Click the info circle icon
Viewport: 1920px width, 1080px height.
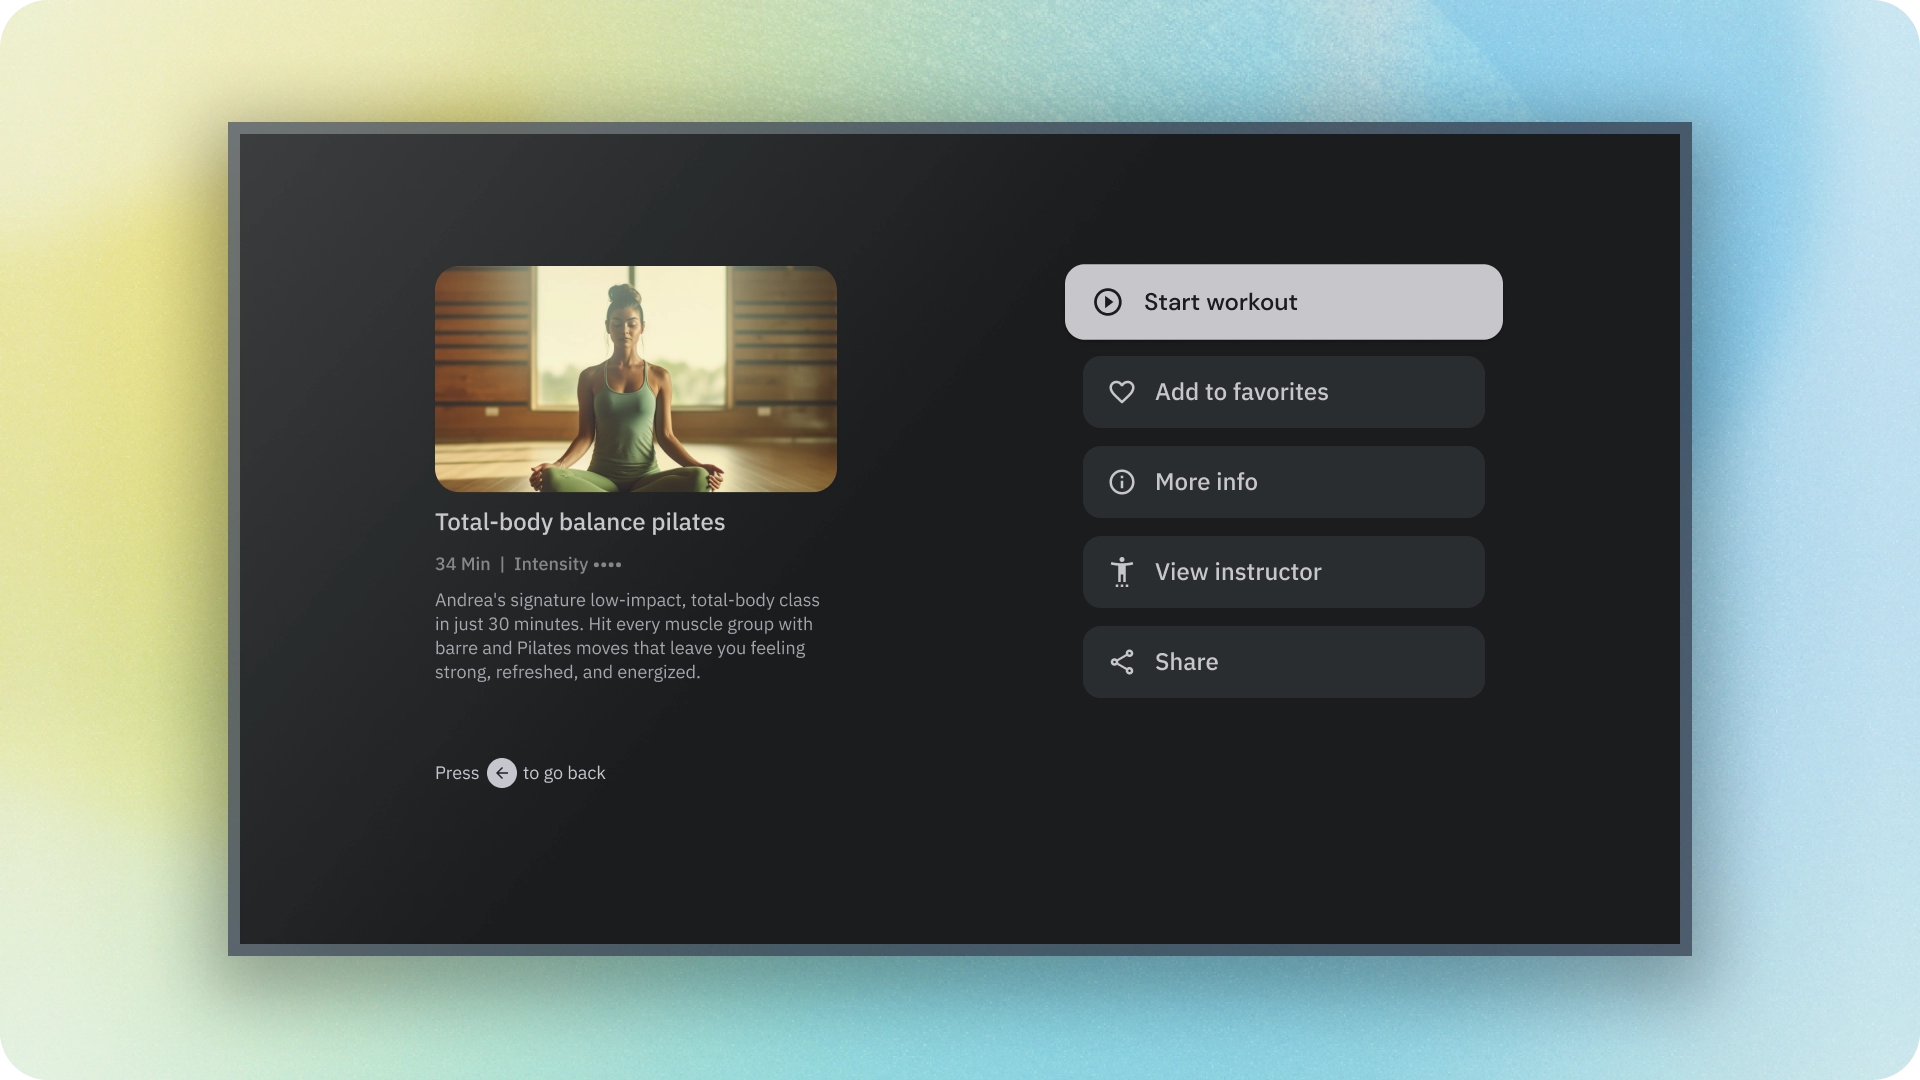point(1121,482)
